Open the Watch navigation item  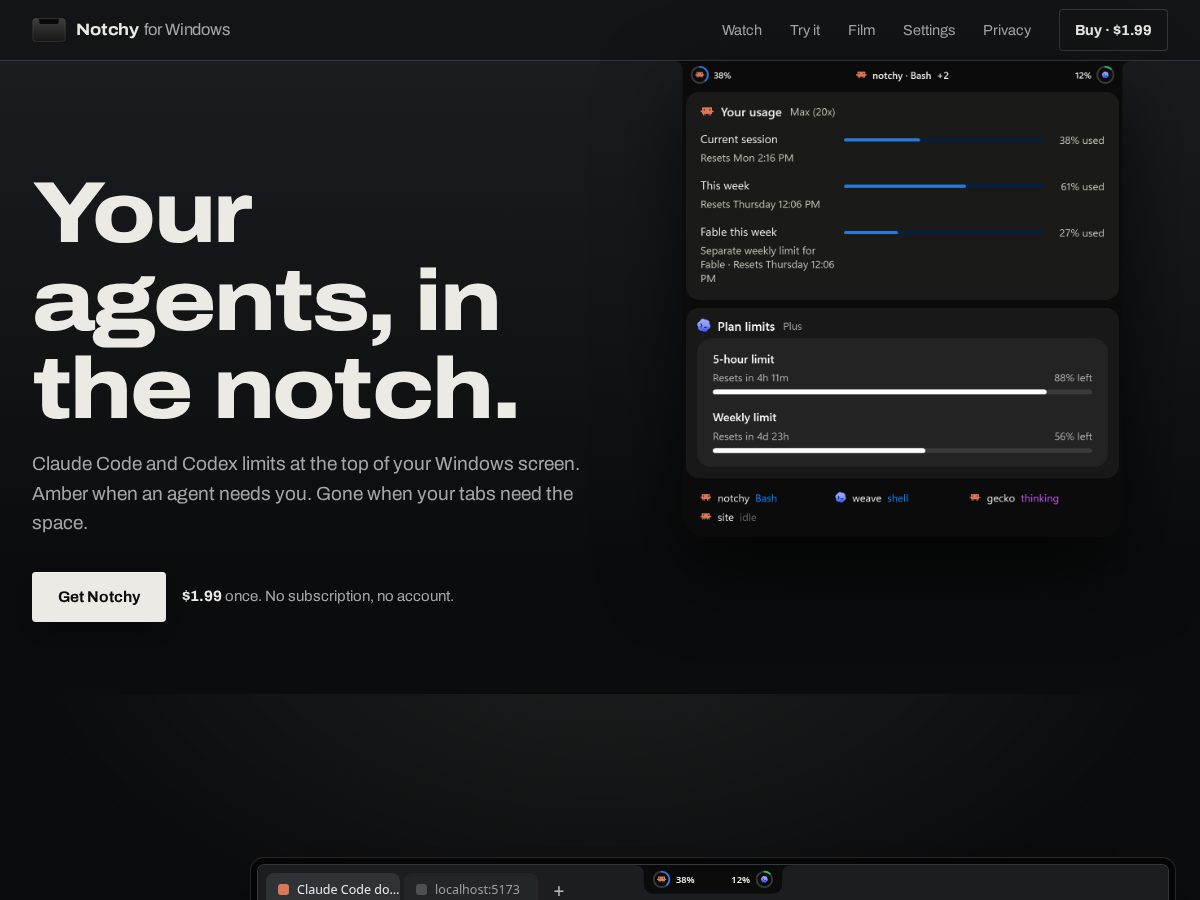pyautogui.click(x=742, y=30)
